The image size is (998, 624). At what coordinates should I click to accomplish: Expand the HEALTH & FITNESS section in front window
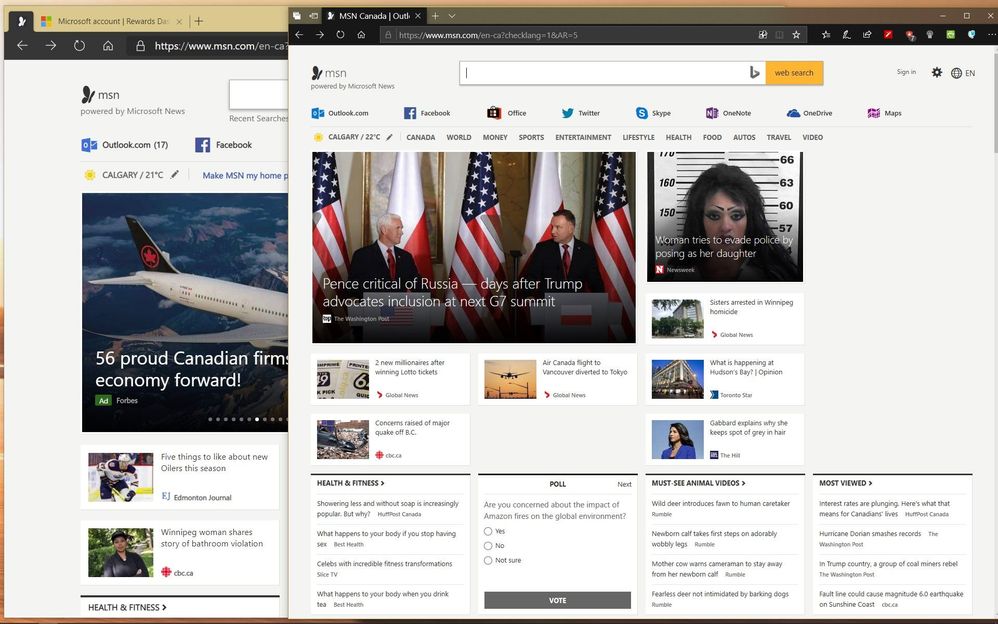[351, 483]
